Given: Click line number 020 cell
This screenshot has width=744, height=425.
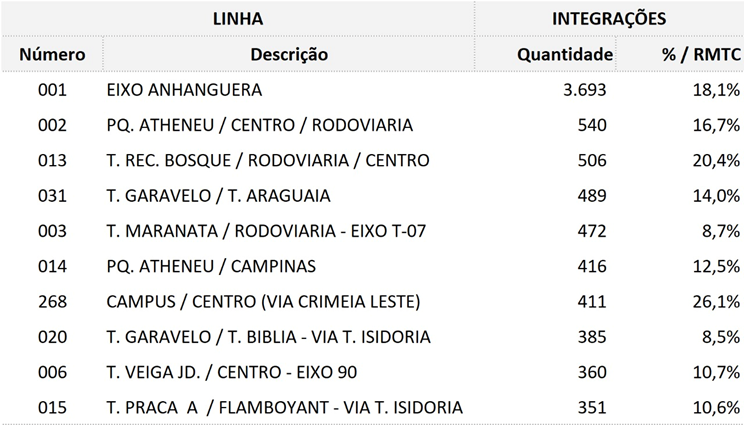Looking at the screenshot, I should point(52,337).
